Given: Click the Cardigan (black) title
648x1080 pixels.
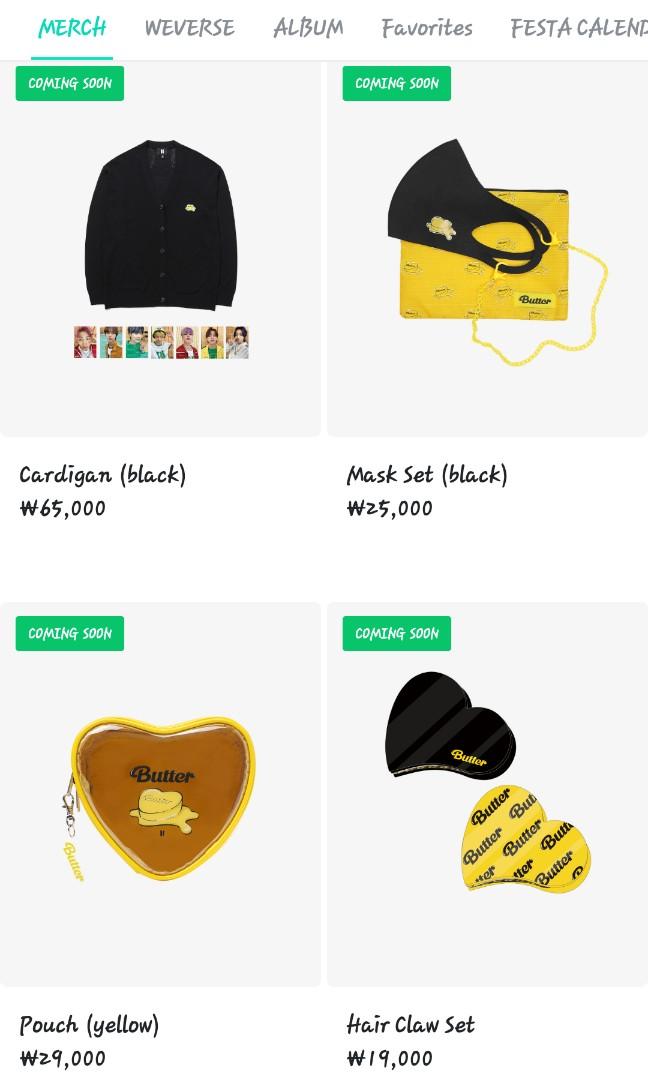Looking at the screenshot, I should point(103,475).
